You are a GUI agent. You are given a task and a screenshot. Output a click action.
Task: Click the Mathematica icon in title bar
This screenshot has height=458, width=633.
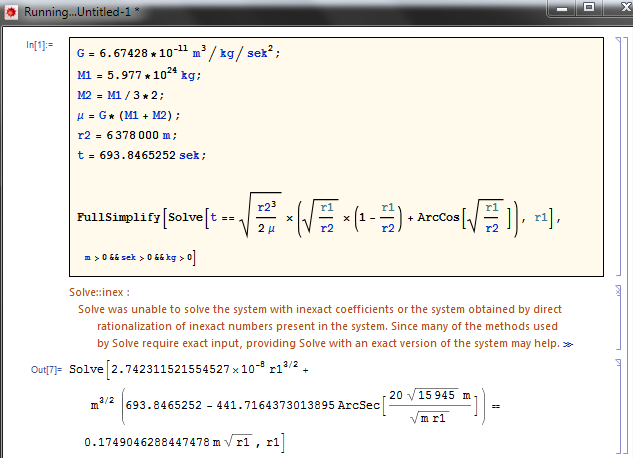(11, 10)
